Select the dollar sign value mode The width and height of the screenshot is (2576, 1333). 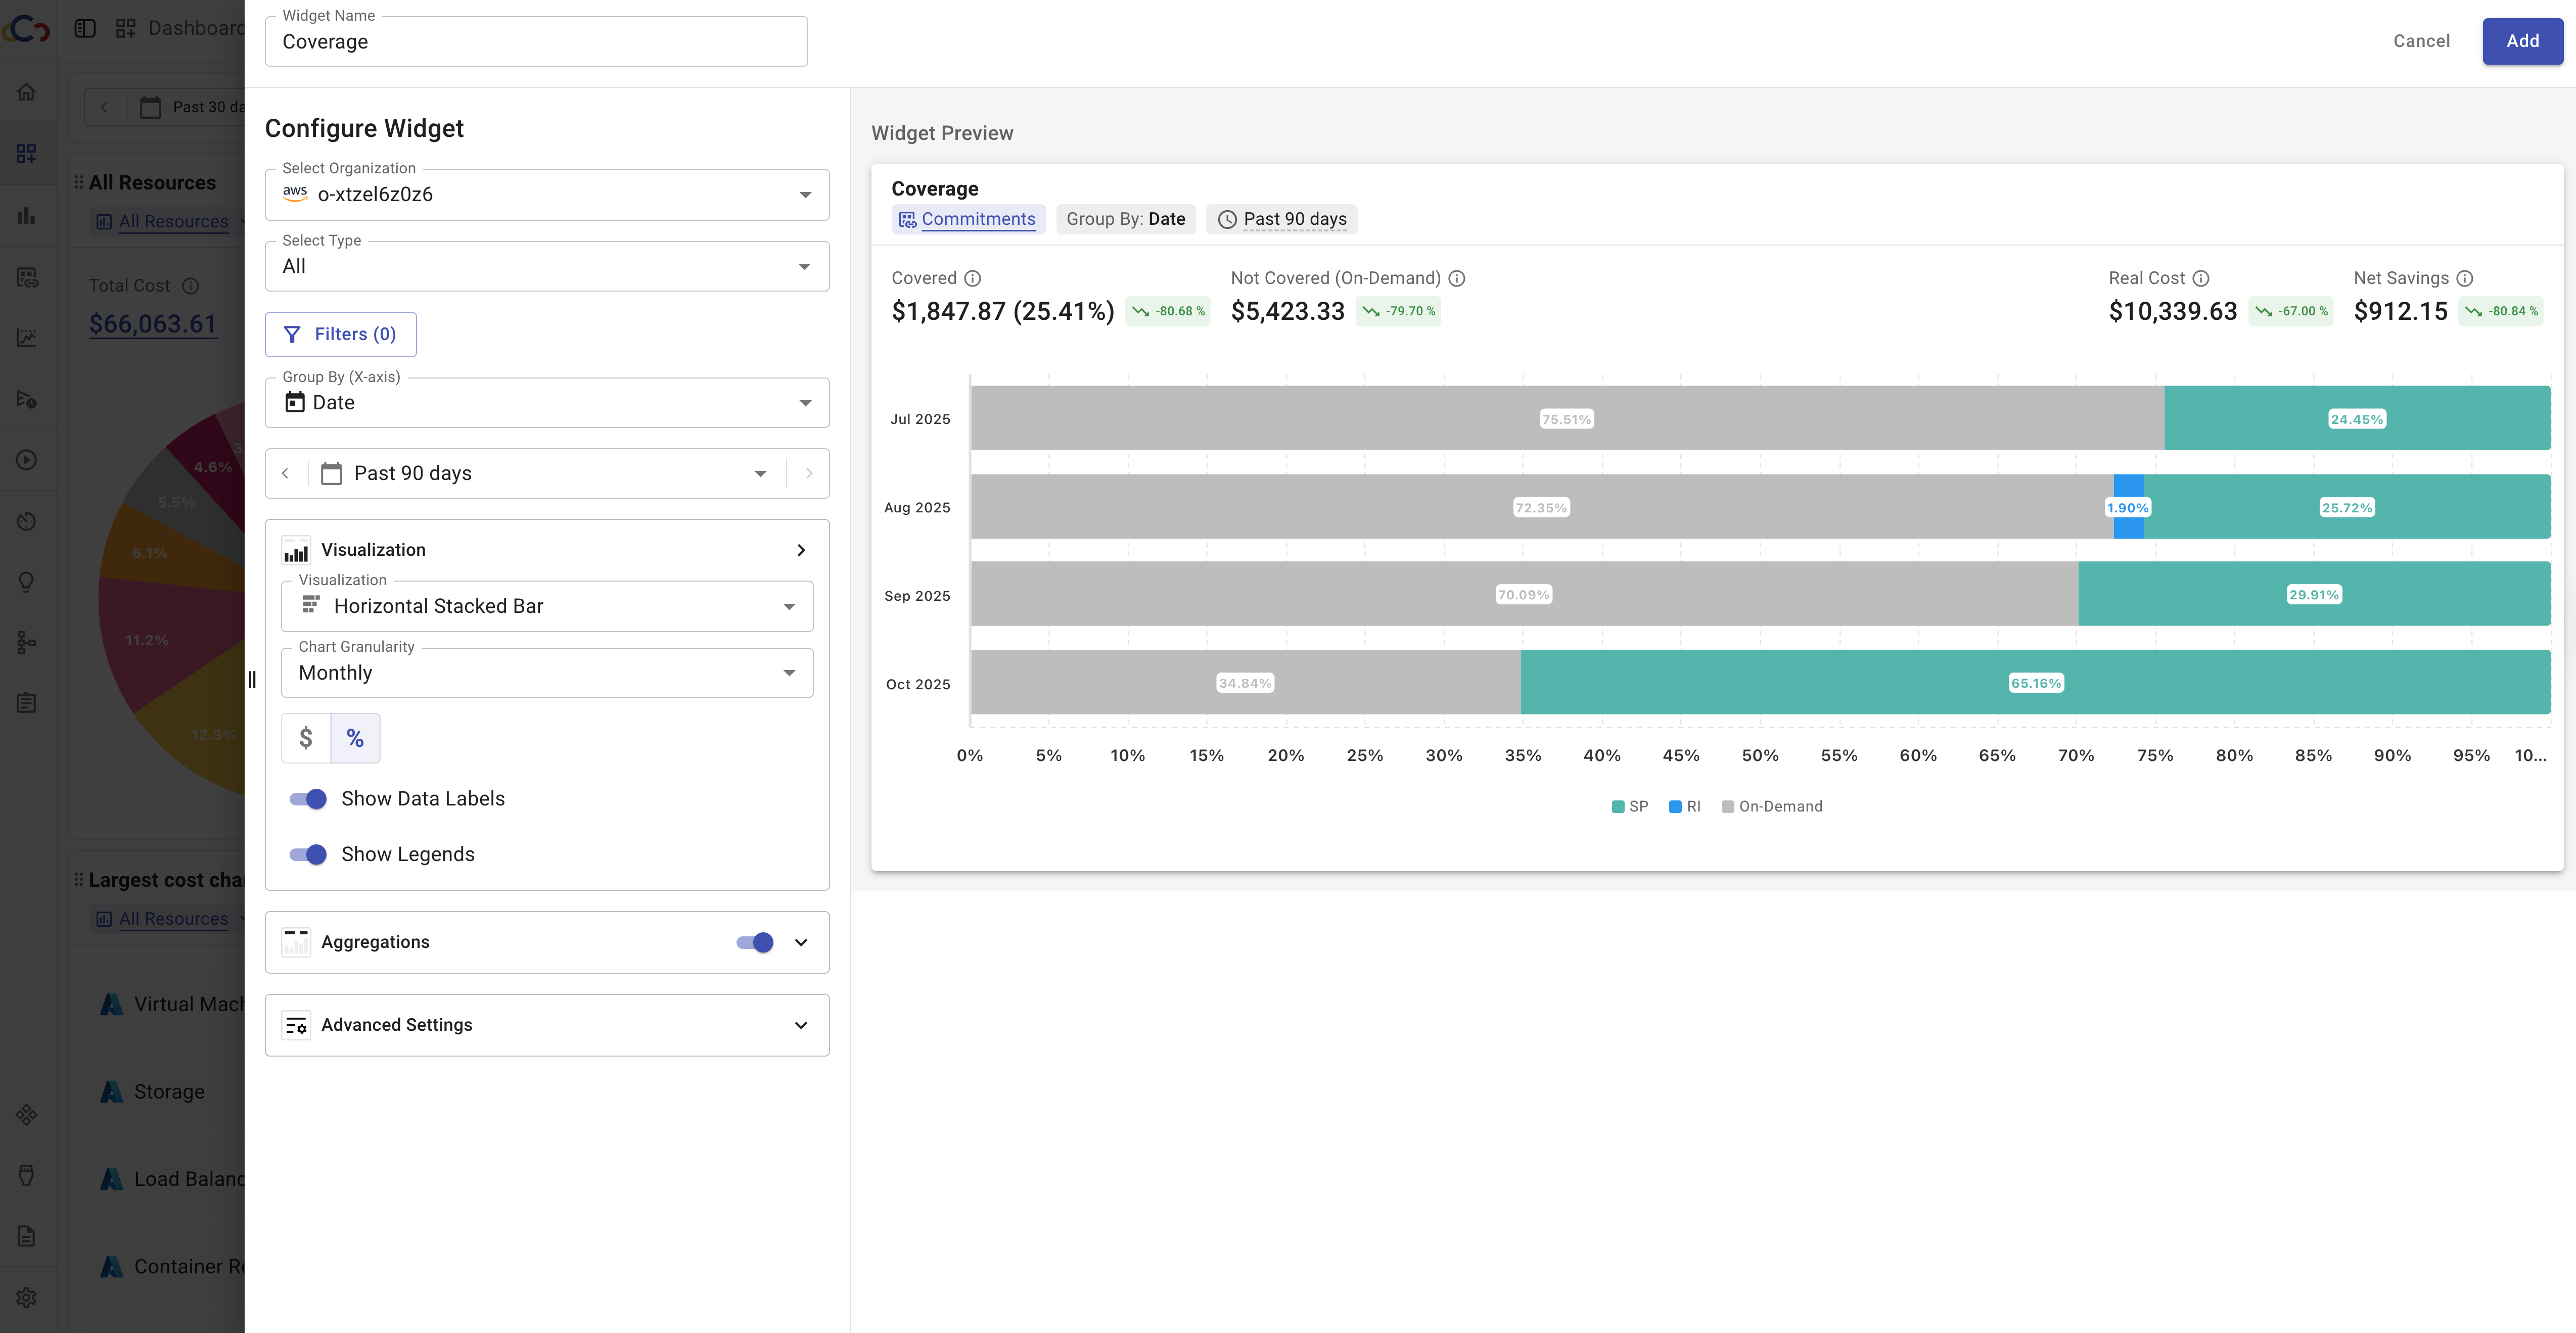tap(306, 738)
